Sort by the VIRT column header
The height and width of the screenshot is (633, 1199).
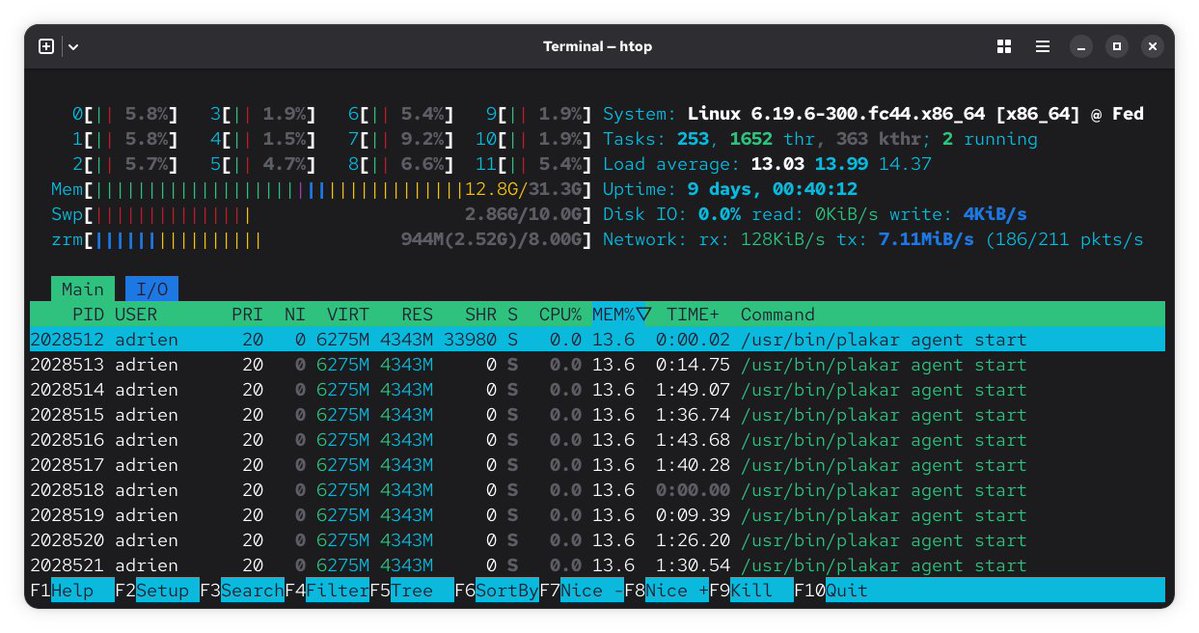point(348,314)
